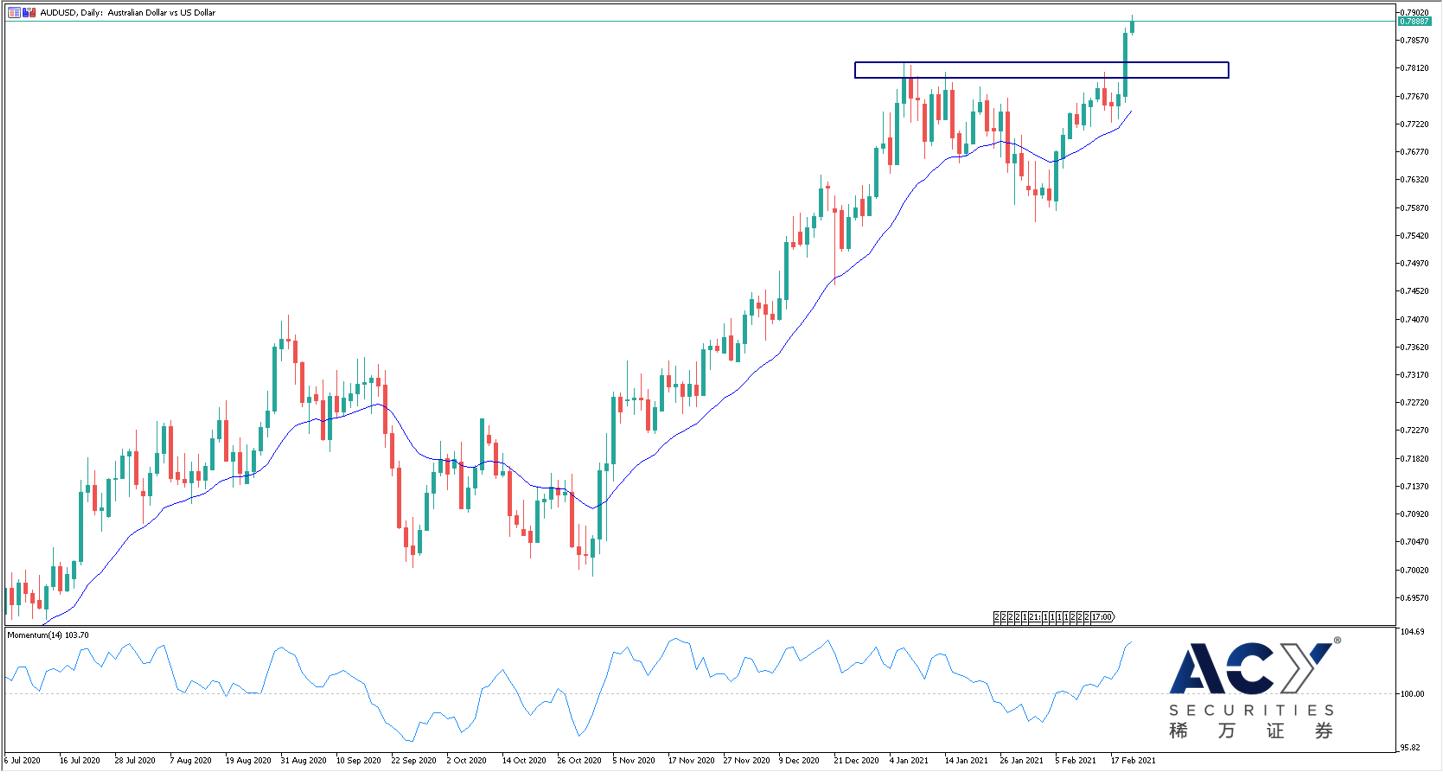Viewport: 1443px width, 776px height.
Task: Click the 21 Dec 2020 date label
Action: (x=857, y=760)
